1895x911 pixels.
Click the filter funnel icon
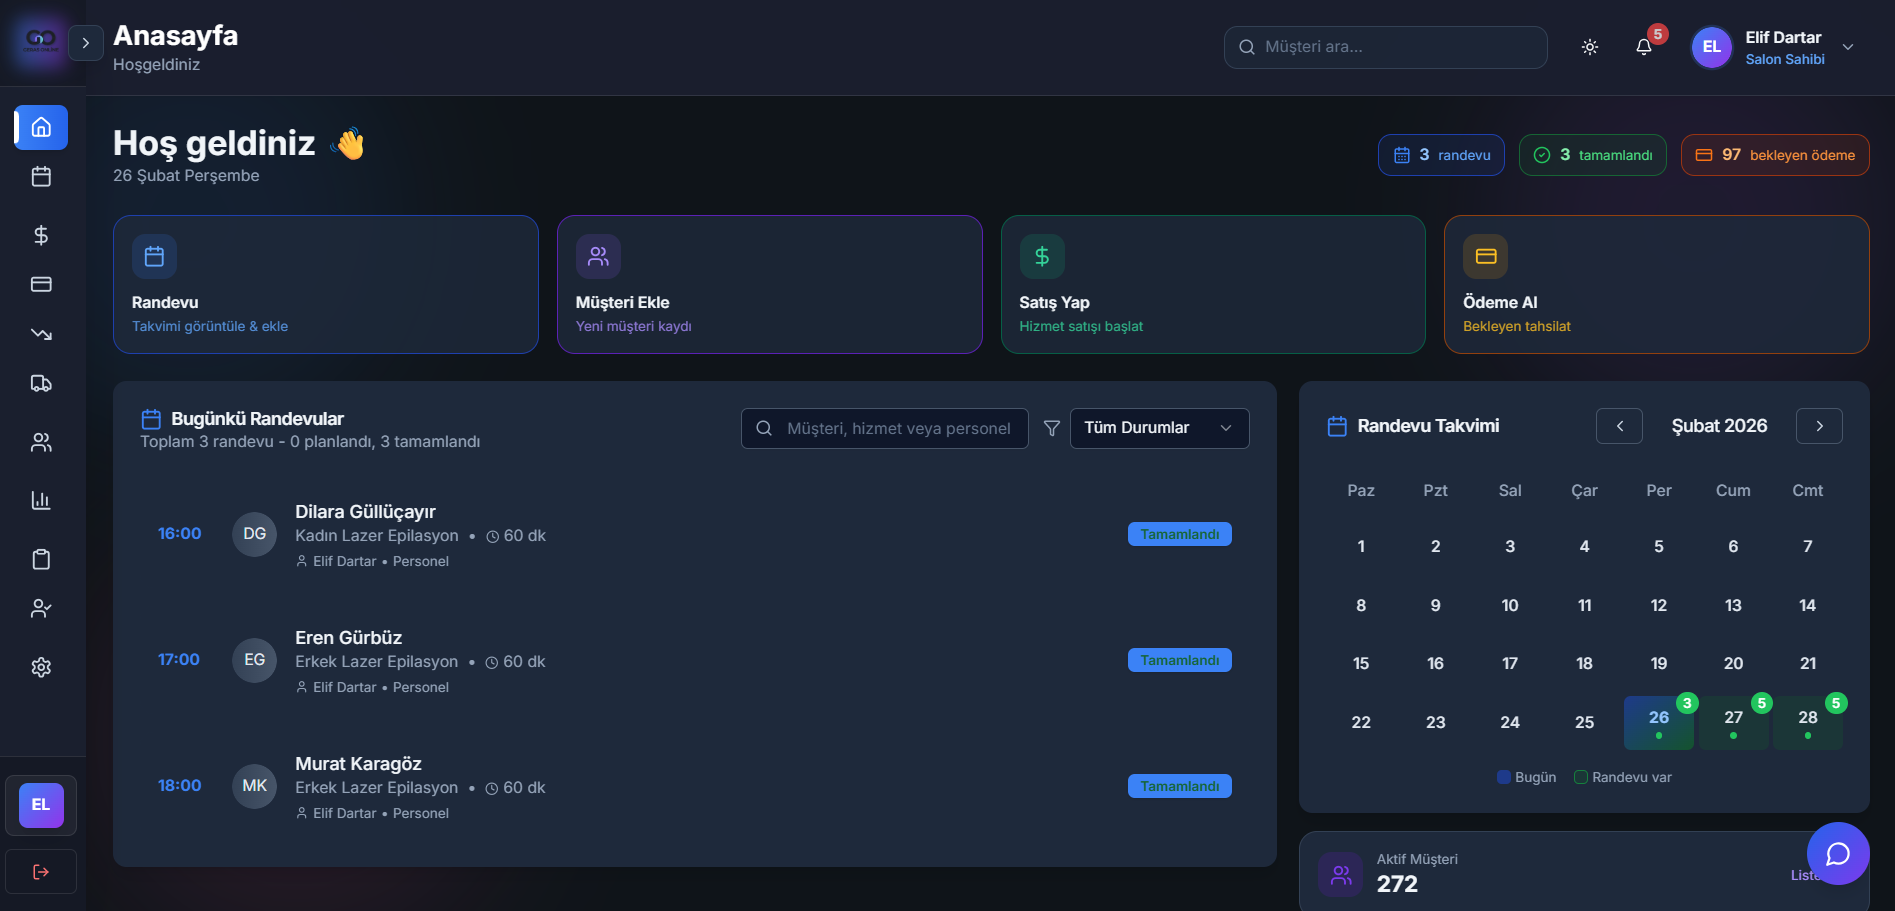(1051, 428)
